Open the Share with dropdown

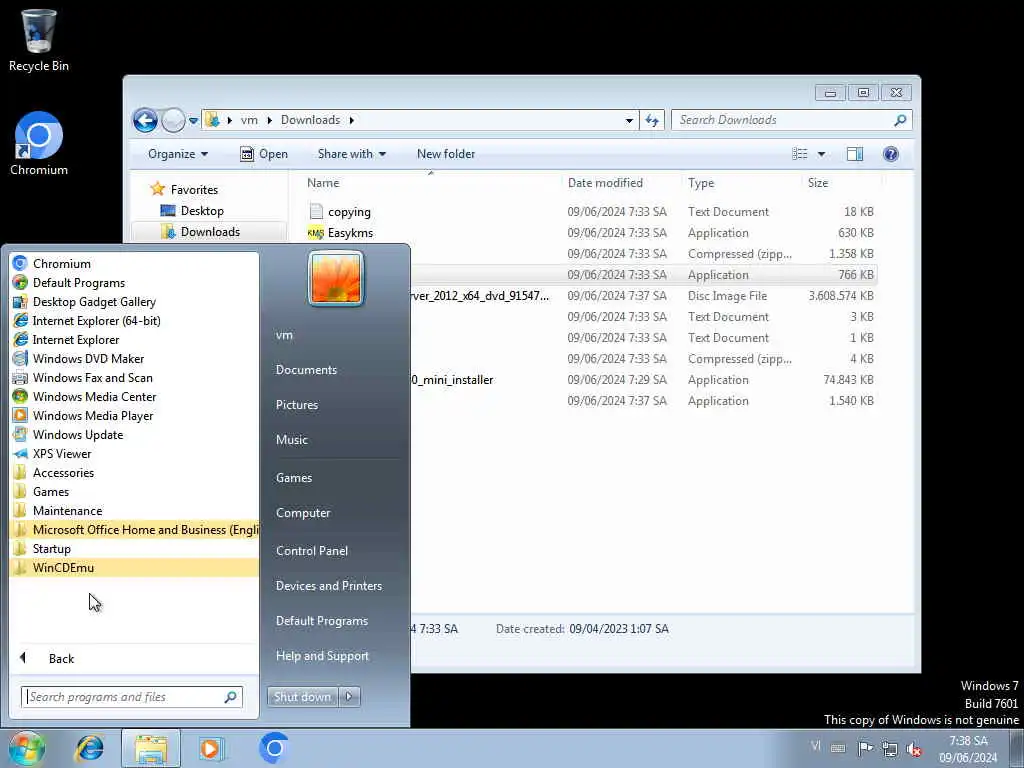pyautogui.click(x=351, y=154)
